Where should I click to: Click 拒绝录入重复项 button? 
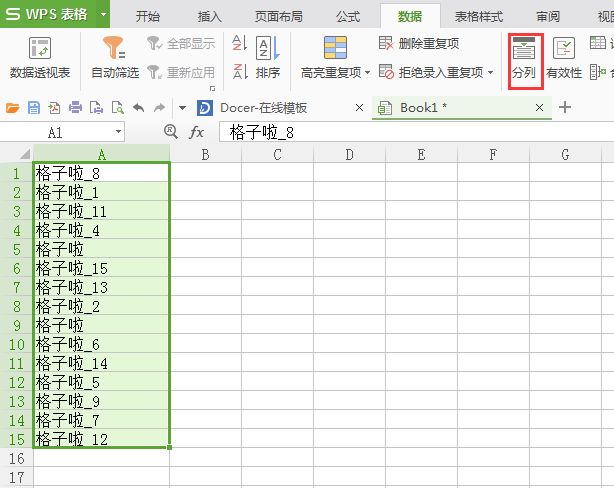click(431, 72)
